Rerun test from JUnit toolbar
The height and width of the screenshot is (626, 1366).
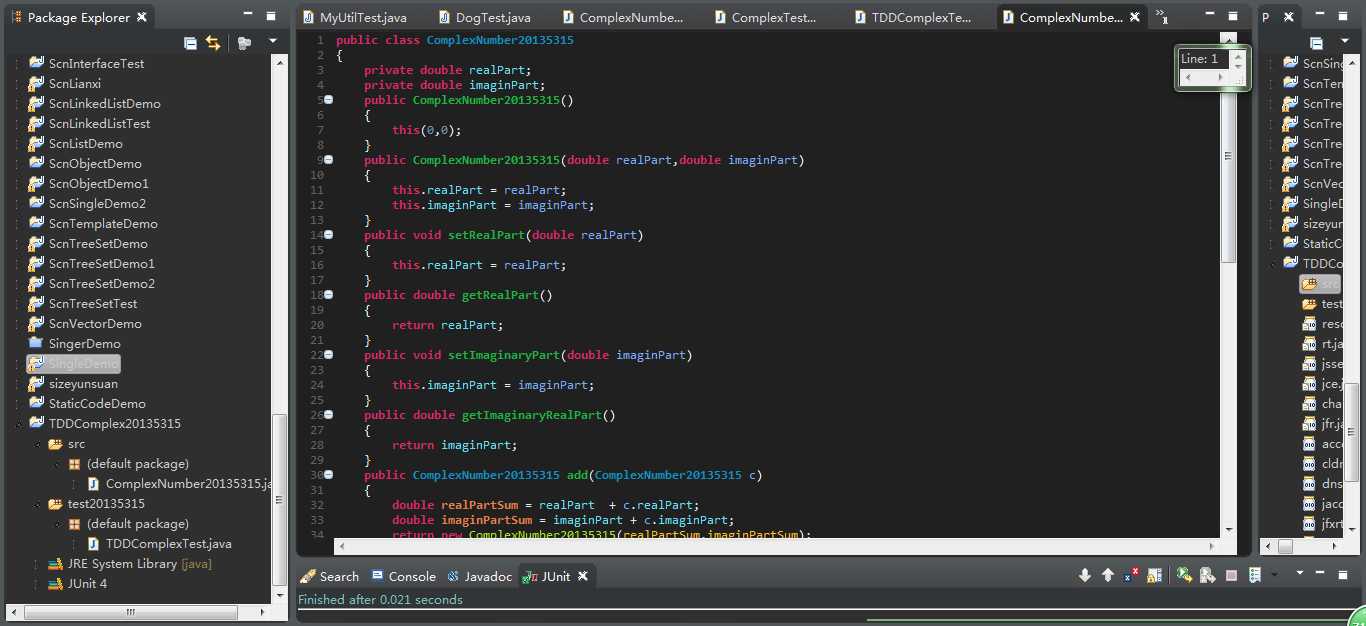point(1184,575)
